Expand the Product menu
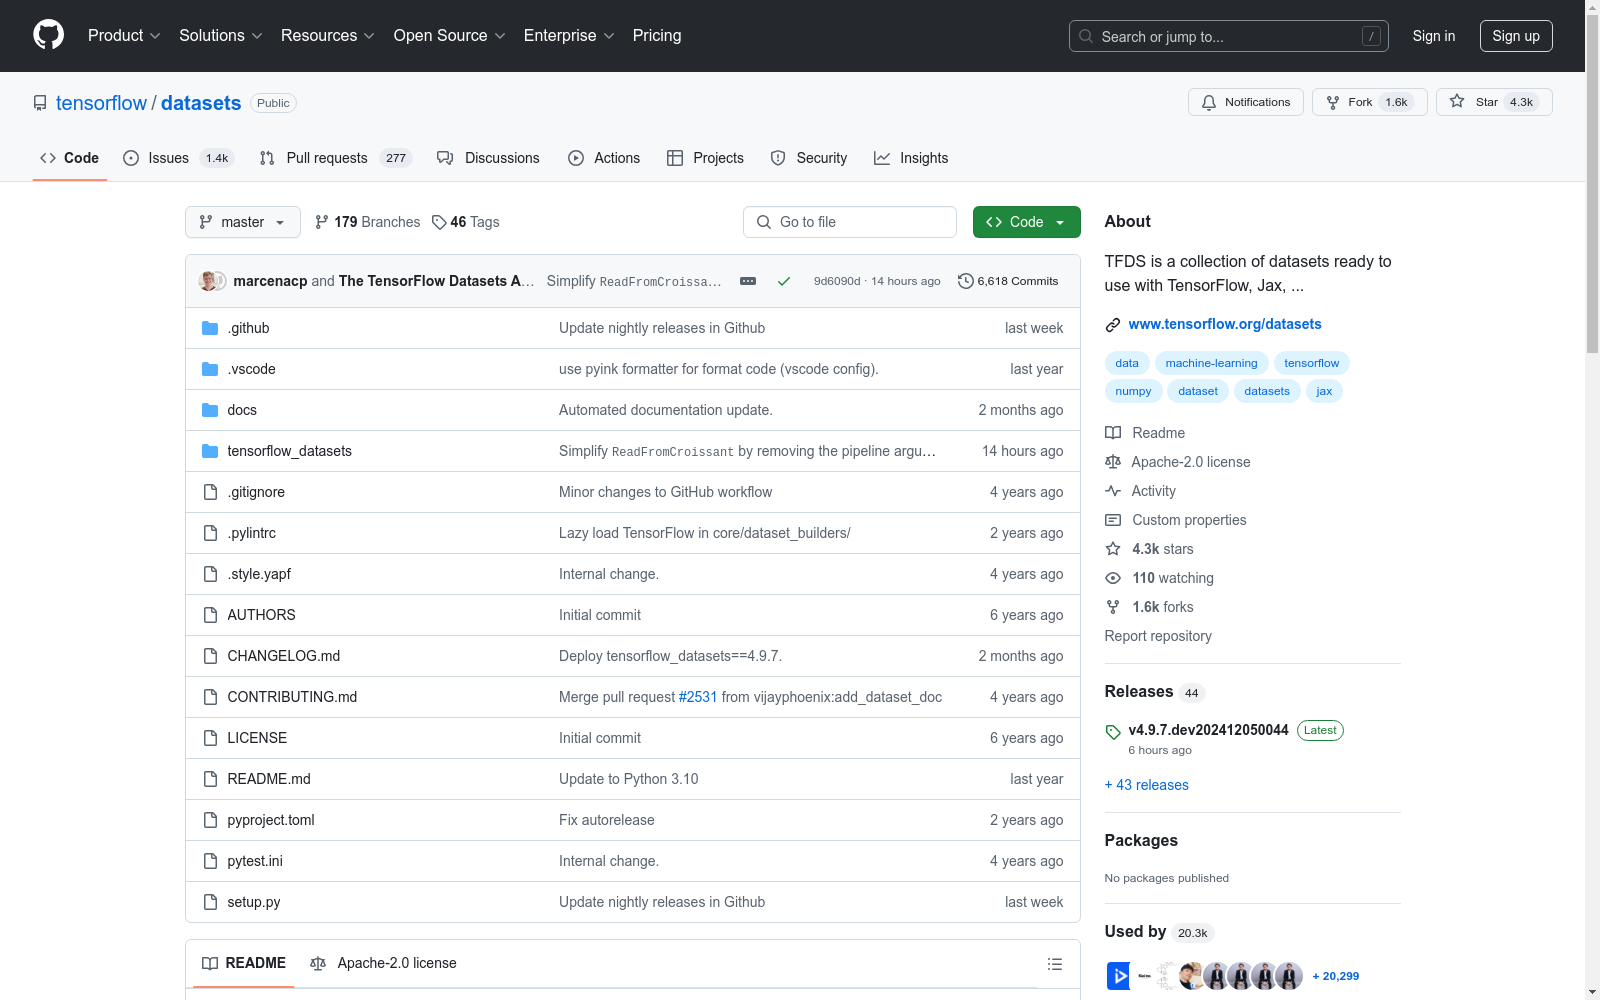 124,36
